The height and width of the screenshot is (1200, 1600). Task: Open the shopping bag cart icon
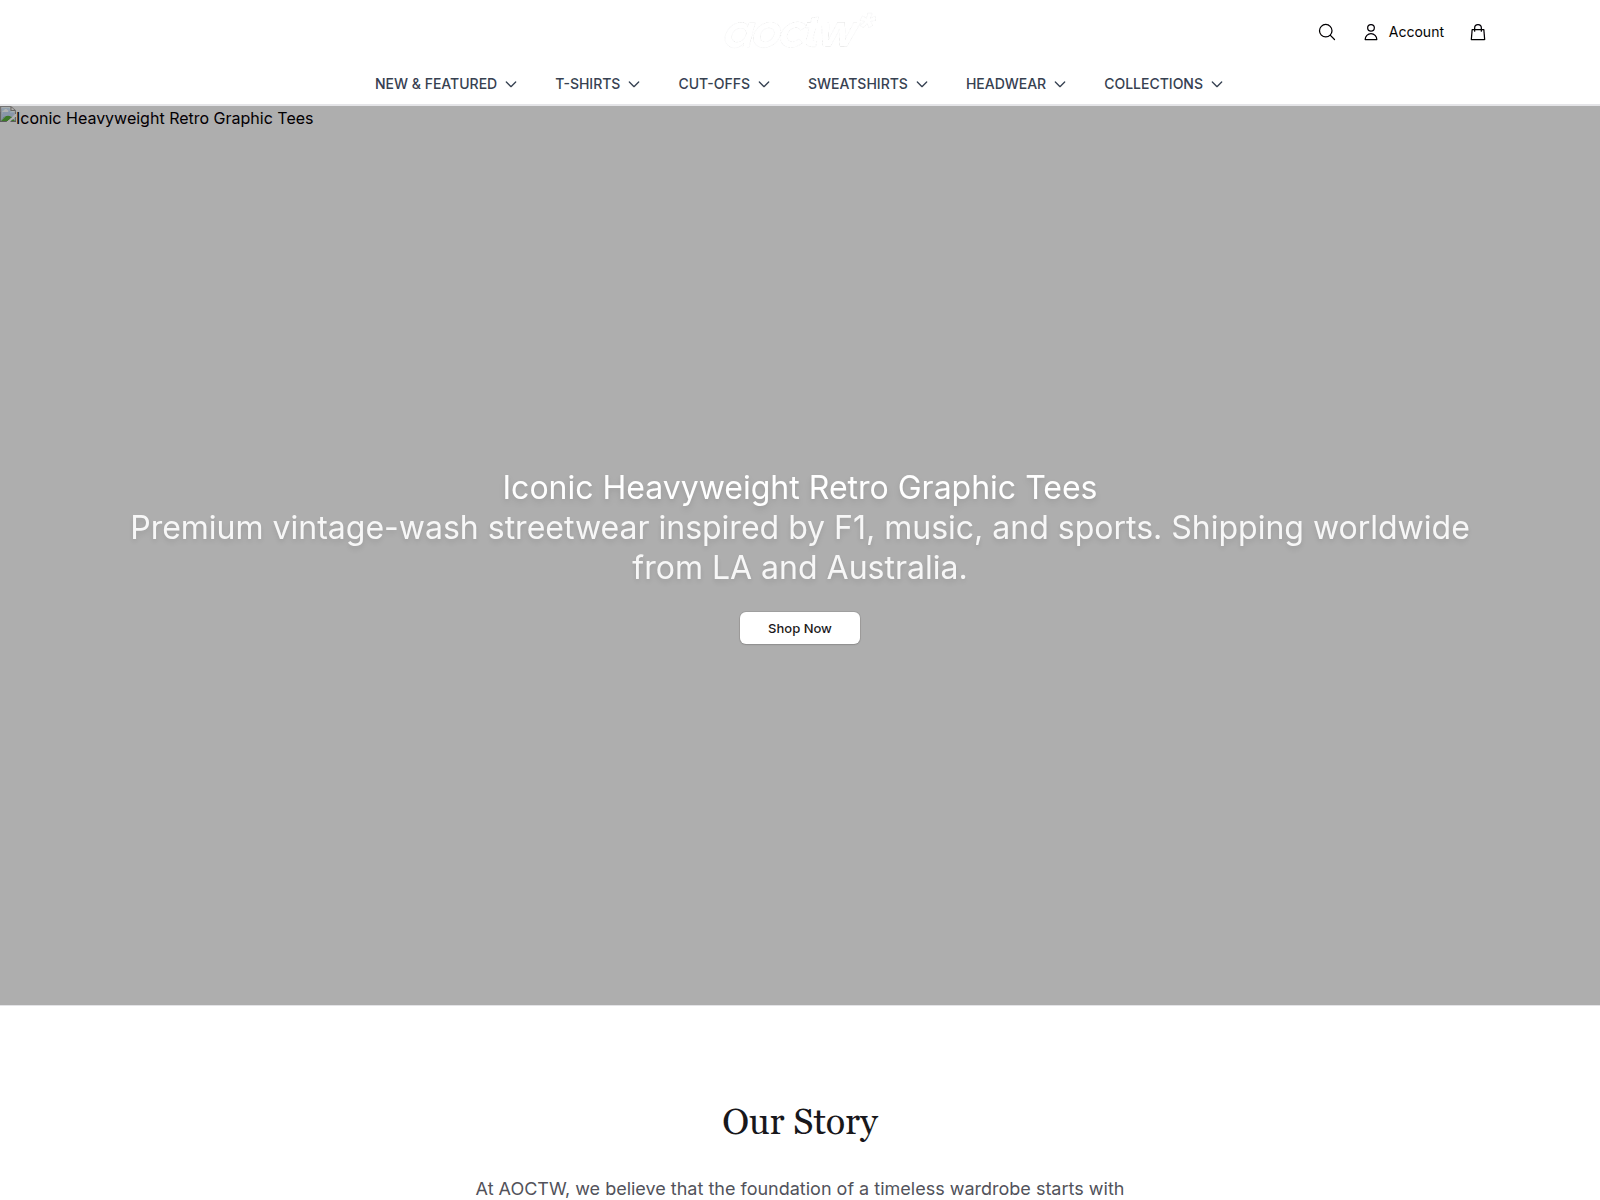tap(1478, 32)
